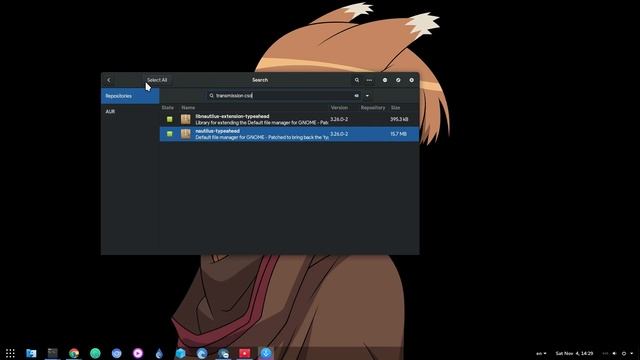Launch Google Chrome from dock

click(74, 353)
